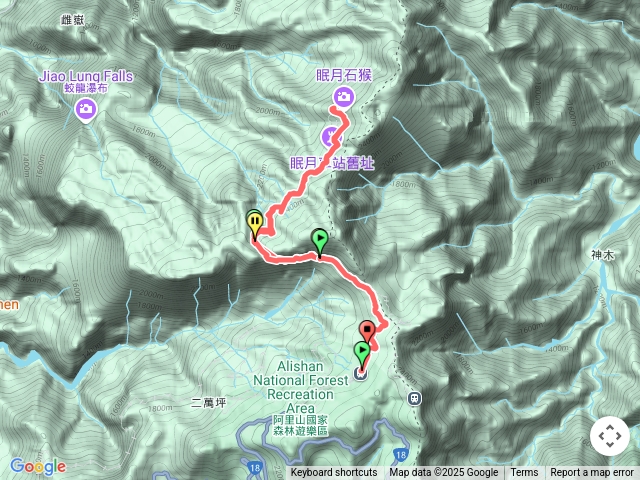The image size is (640, 480).
Task: Open the Terms link
Action: [524, 473]
